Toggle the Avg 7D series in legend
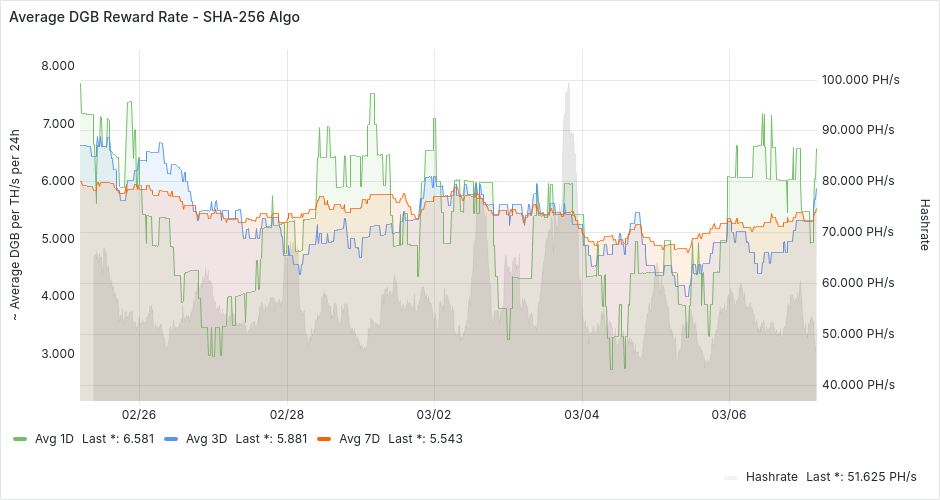This screenshot has height=500, width=940. pyautogui.click(x=359, y=438)
